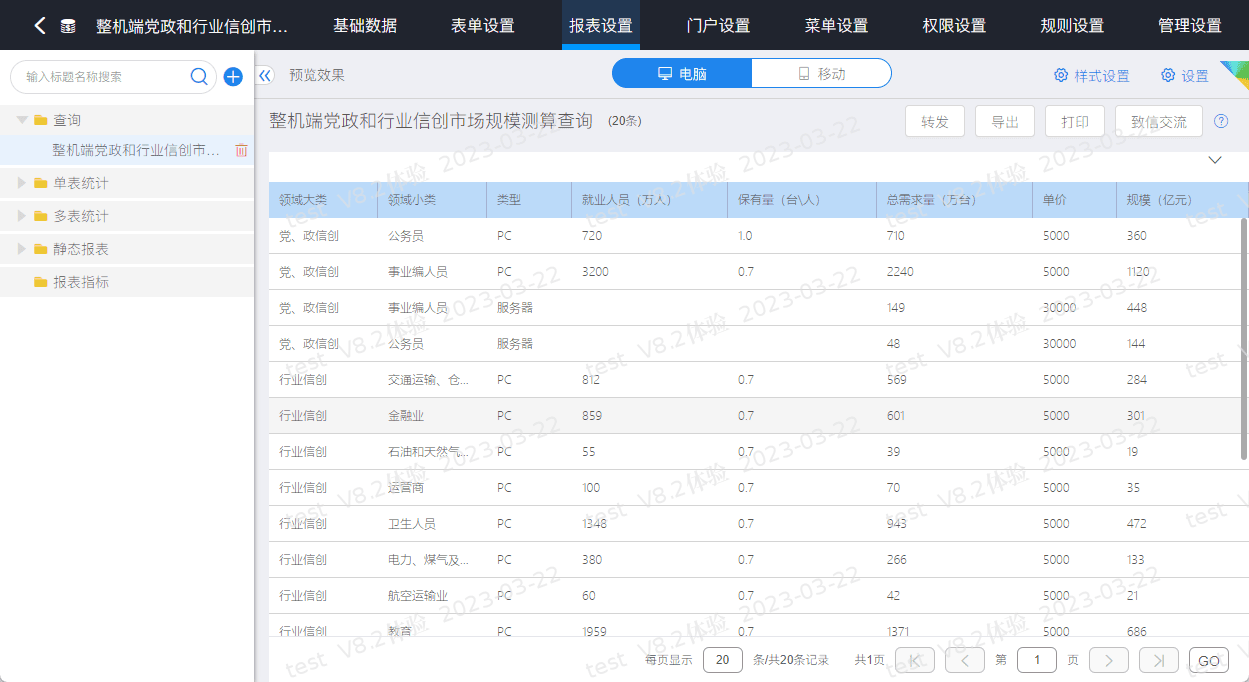1249x682 pixels.
Task: Select 报表设置 tab
Action: click(x=601, y=25)
